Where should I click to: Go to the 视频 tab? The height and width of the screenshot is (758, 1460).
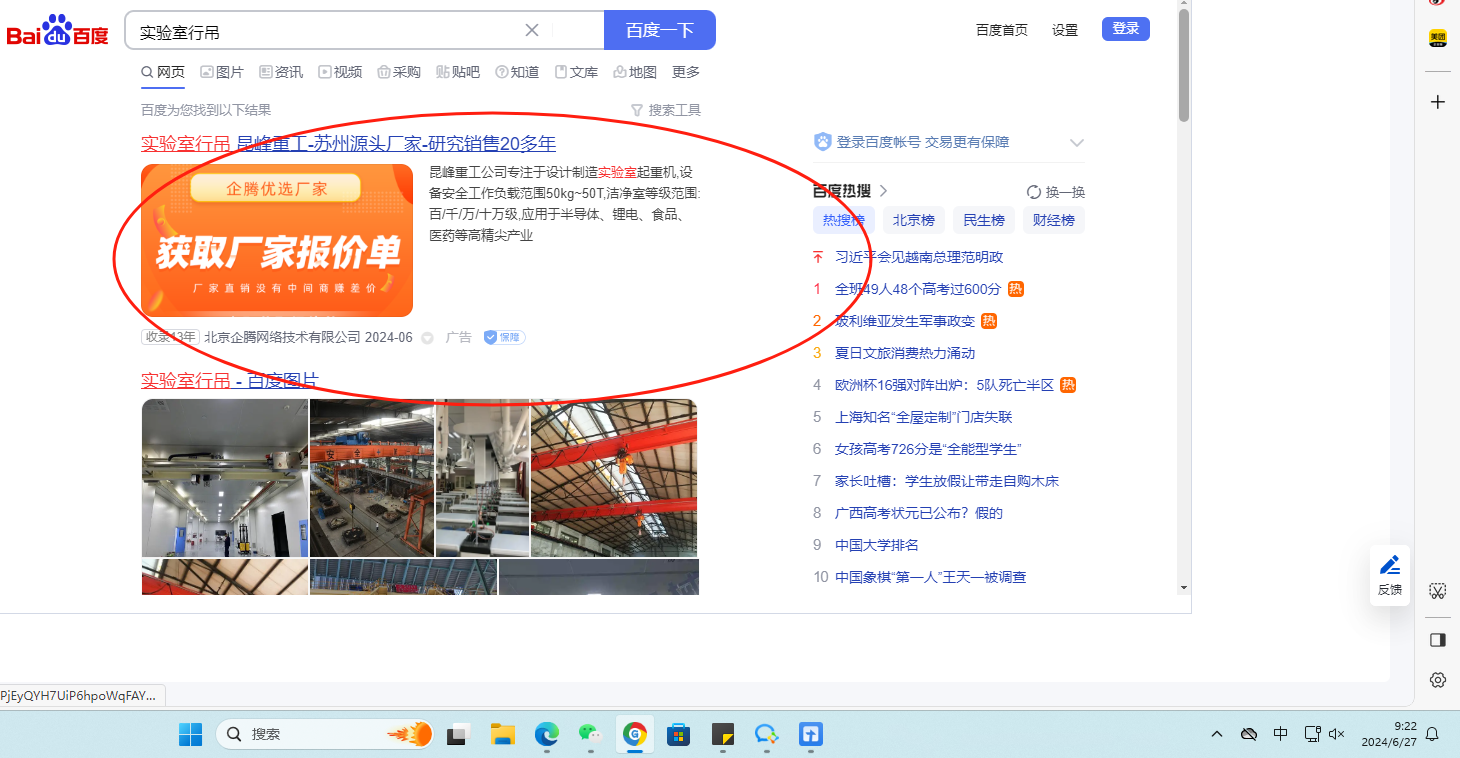[x=340, y=72]
